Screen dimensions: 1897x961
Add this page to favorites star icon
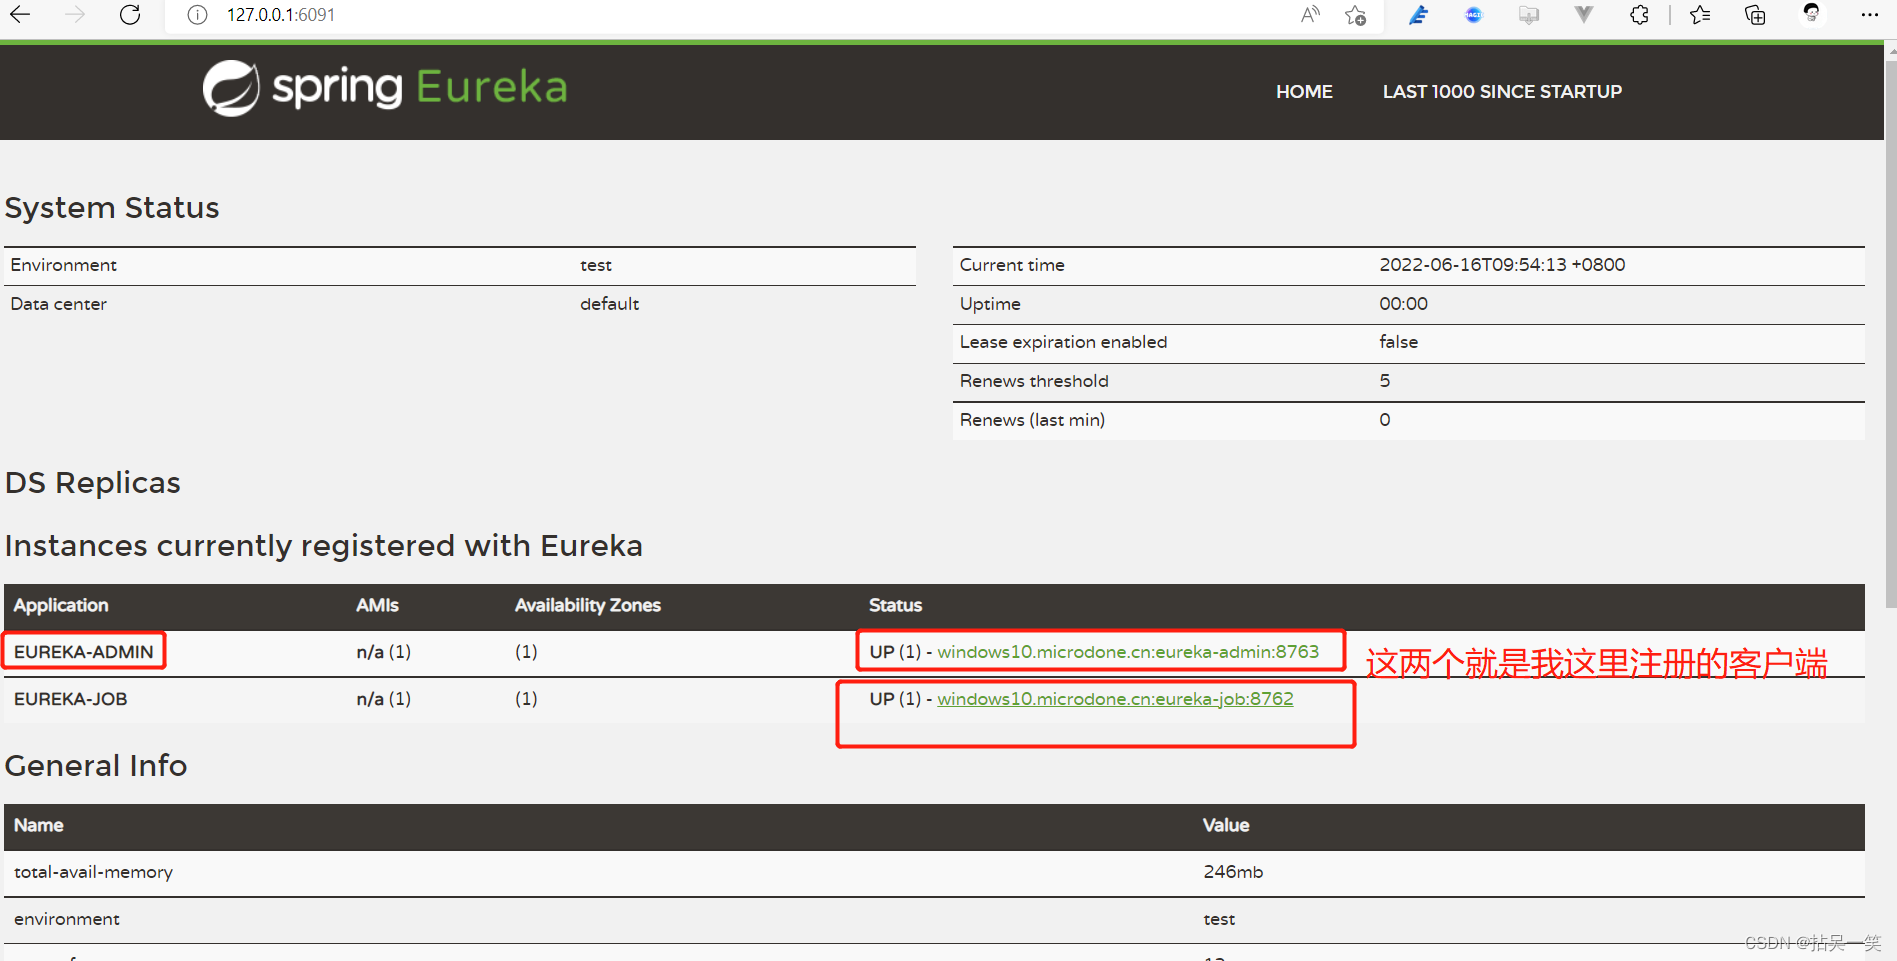pos(1355,15)
